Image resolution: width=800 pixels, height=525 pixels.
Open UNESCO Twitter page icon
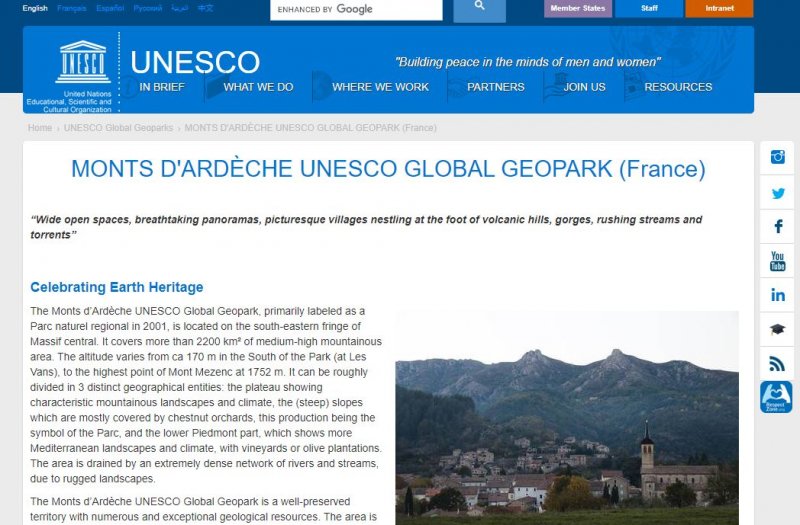click(x=777, y=193)
